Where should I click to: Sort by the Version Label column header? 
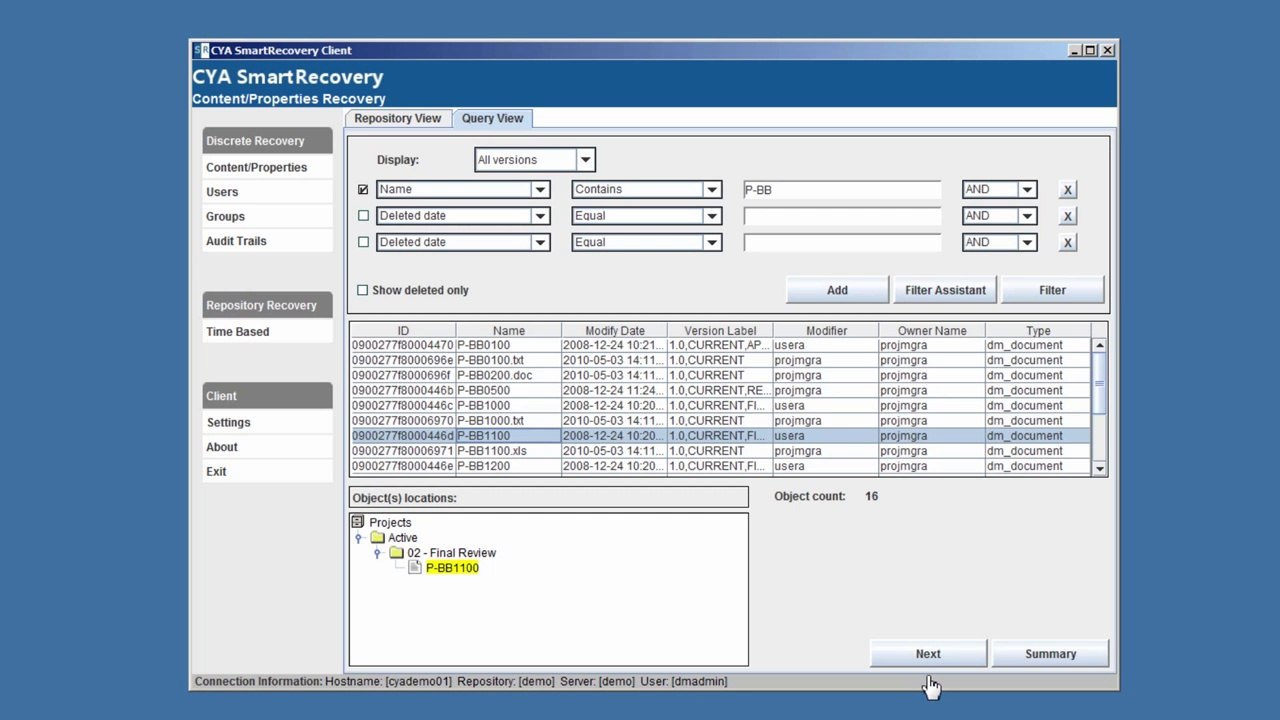[x=720, y=330]
